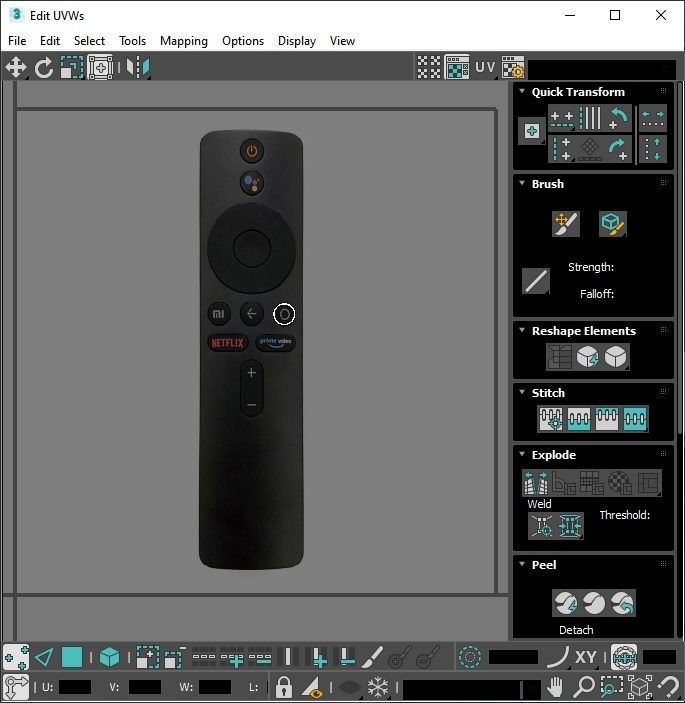Activate the Pan View hand tool
Screen dimensions: 685x703
point(555,686)
